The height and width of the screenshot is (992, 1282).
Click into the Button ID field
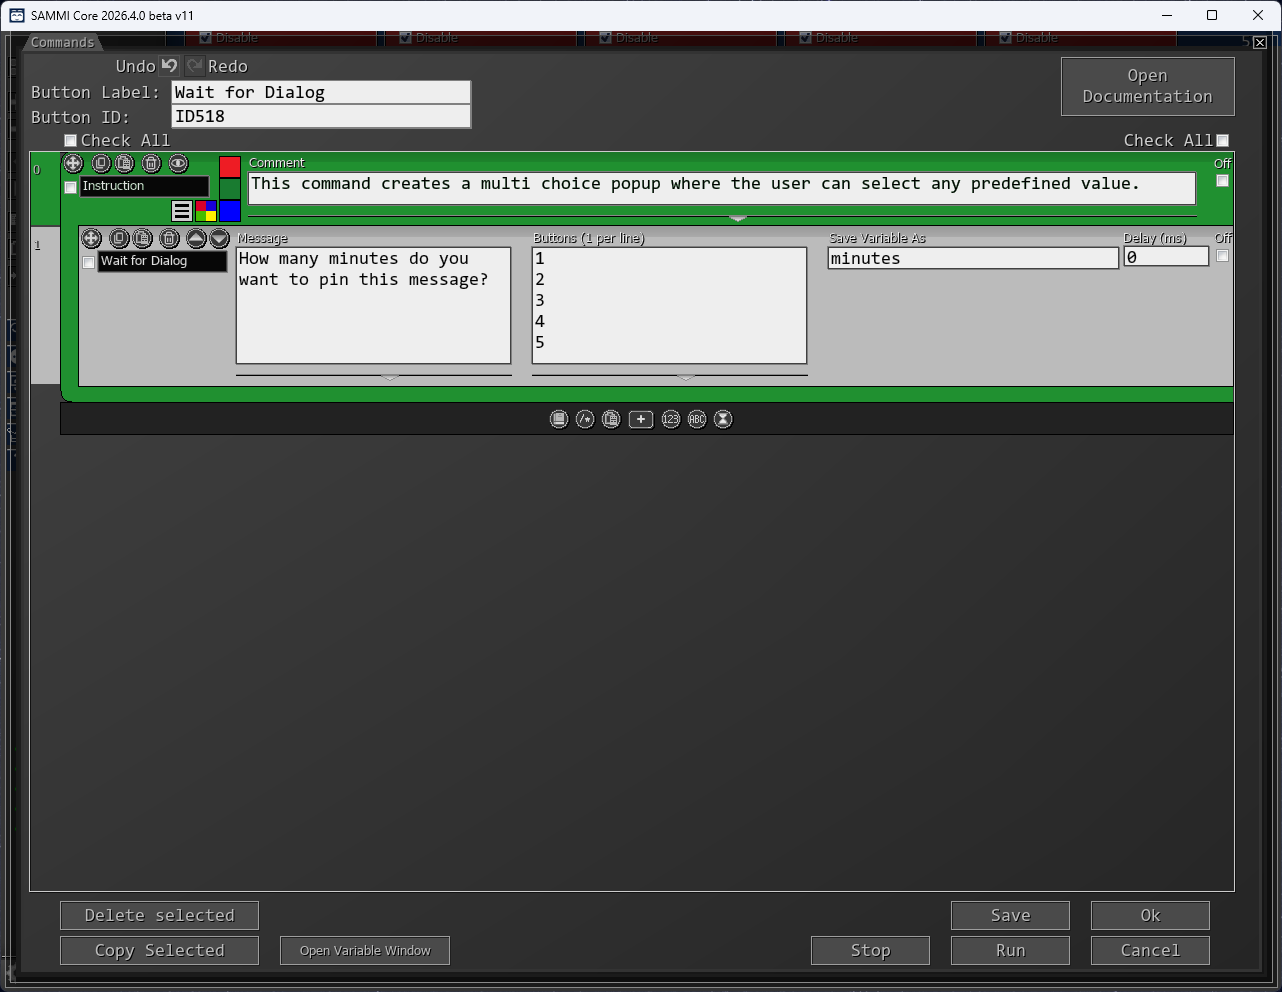click(x=321, y=116)
